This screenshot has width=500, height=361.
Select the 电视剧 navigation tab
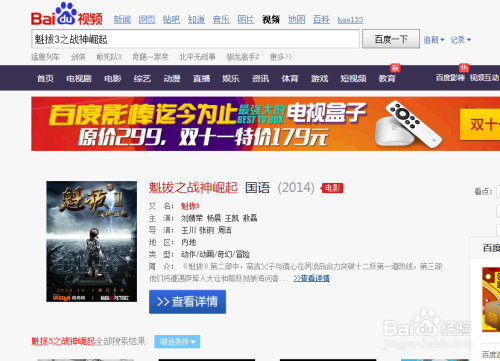[x=79, y=78]
